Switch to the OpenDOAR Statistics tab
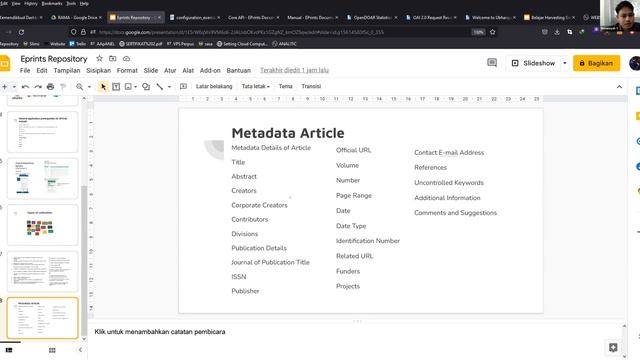The image size is (640, 360). [370, 18]
